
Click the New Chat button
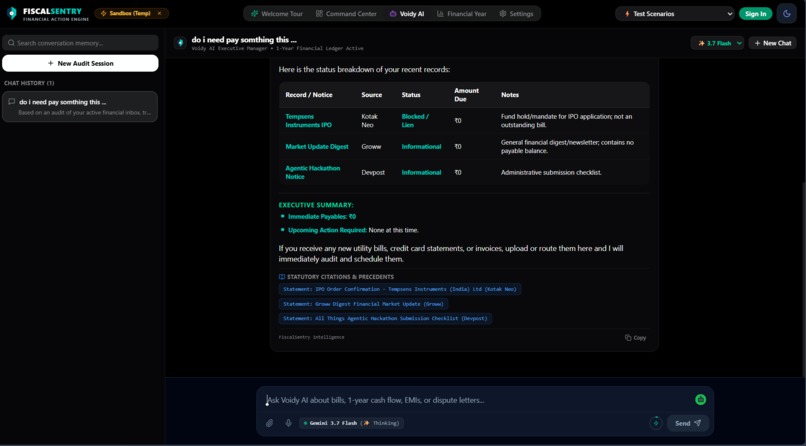(773, 43)
